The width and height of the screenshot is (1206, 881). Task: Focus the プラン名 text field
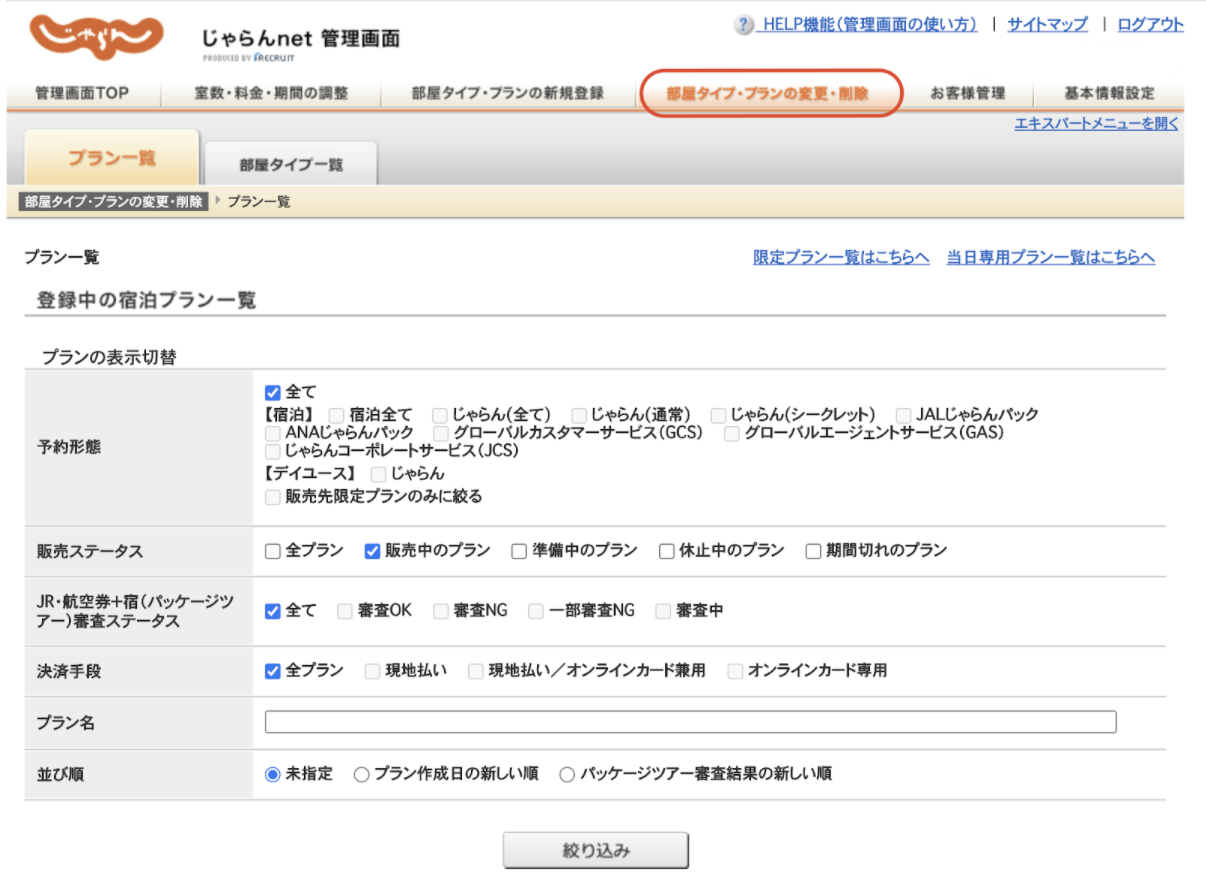(690, 722)
